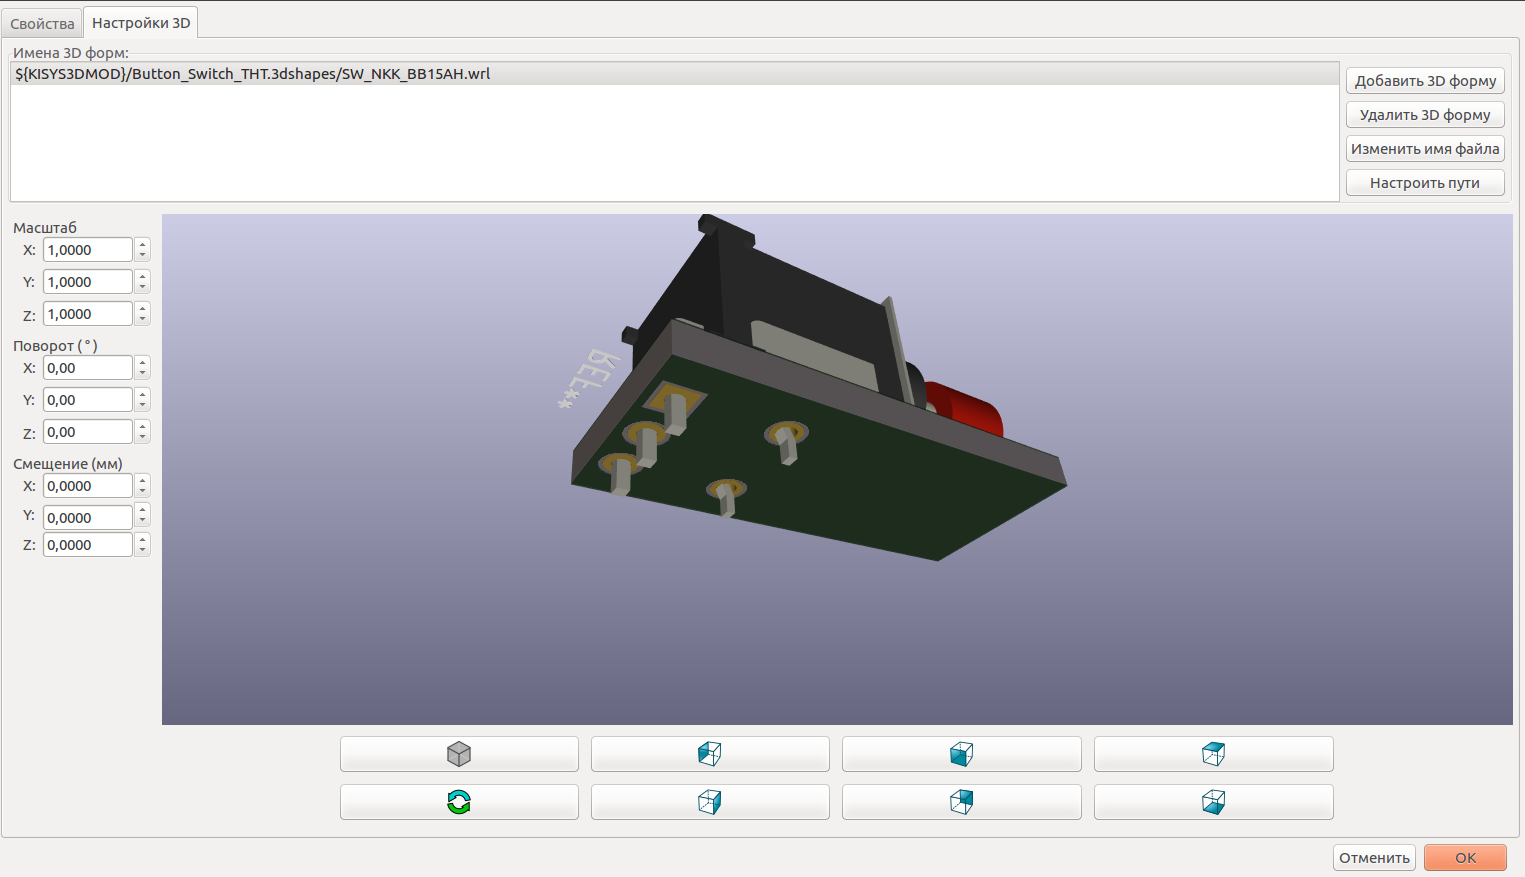
Task: Click the gray cube 3D view button
Action: (x=459, y=754)
